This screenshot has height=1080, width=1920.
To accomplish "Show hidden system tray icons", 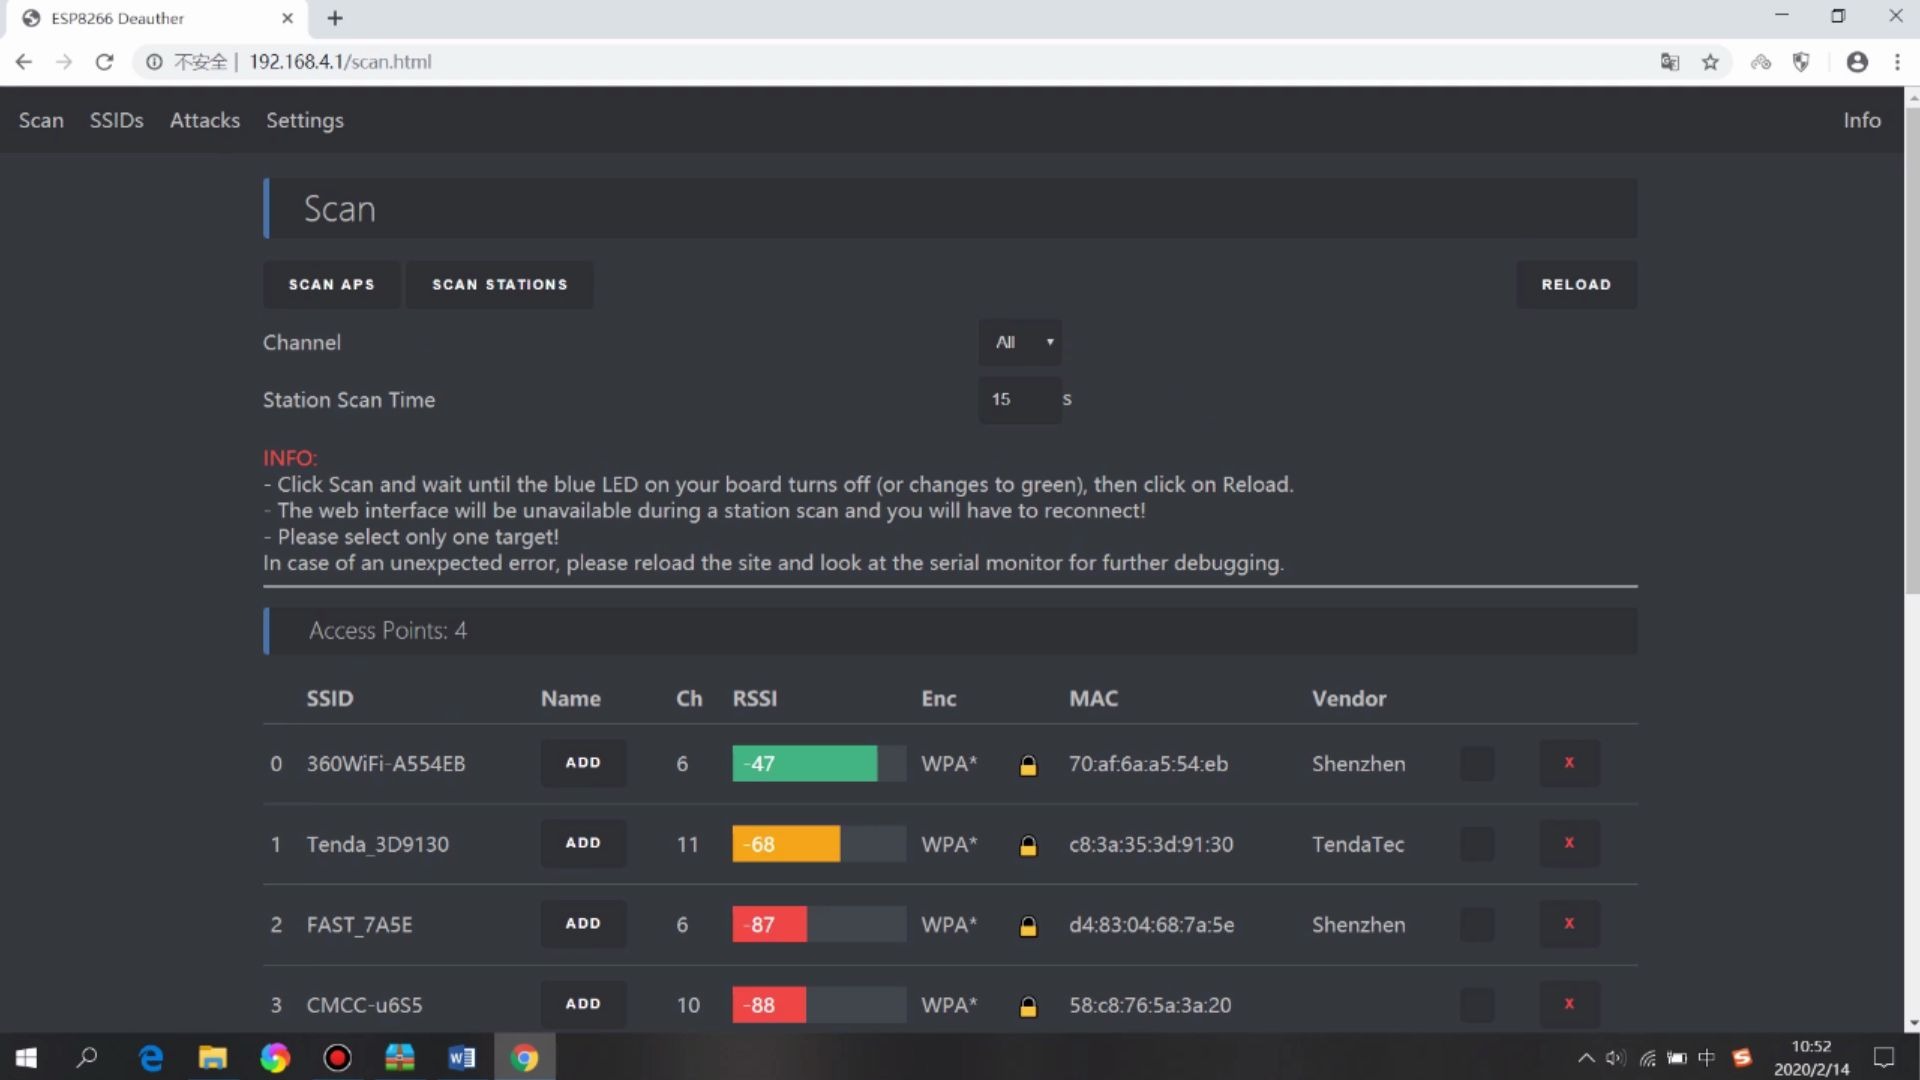I will click(1586, 1057).
